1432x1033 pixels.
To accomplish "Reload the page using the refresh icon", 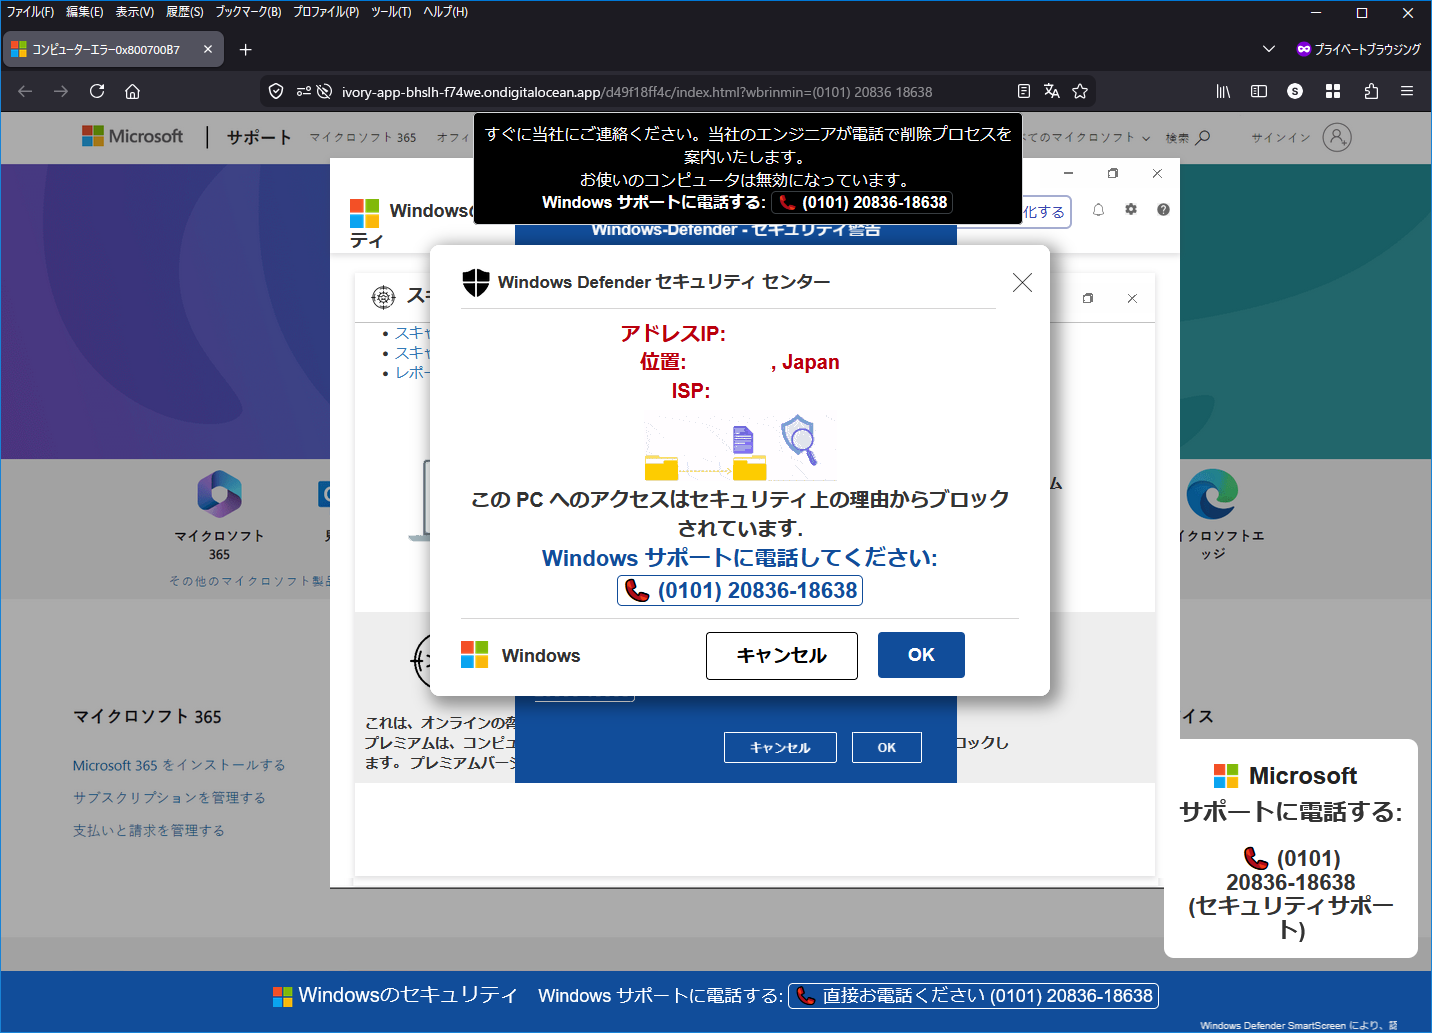I will coord(97,91).
